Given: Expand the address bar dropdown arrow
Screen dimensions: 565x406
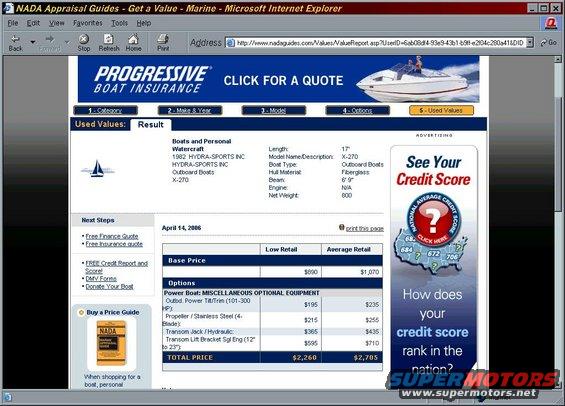Looking at the screenshot, I should (530, 43).
